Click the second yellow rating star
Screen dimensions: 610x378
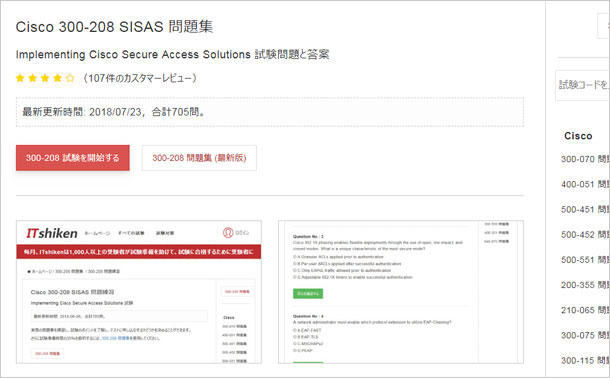click(33, 78)
